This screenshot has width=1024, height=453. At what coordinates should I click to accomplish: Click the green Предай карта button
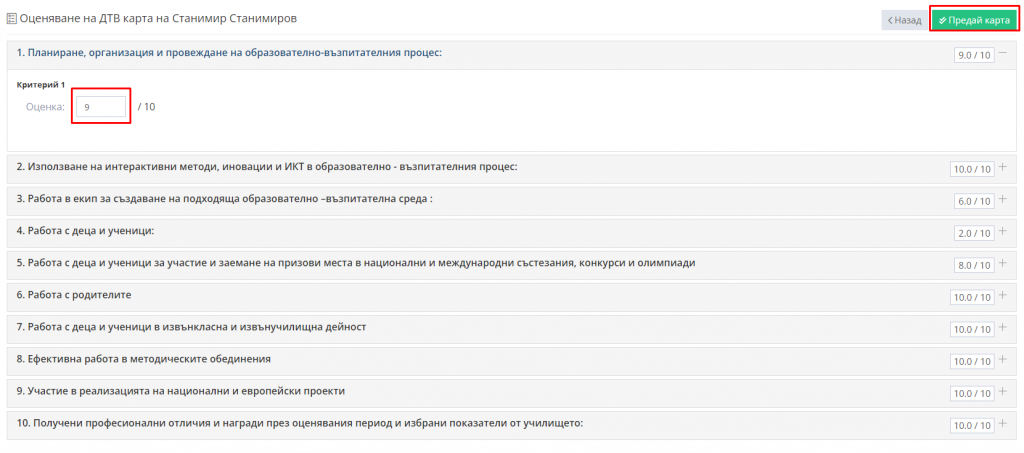974,20
